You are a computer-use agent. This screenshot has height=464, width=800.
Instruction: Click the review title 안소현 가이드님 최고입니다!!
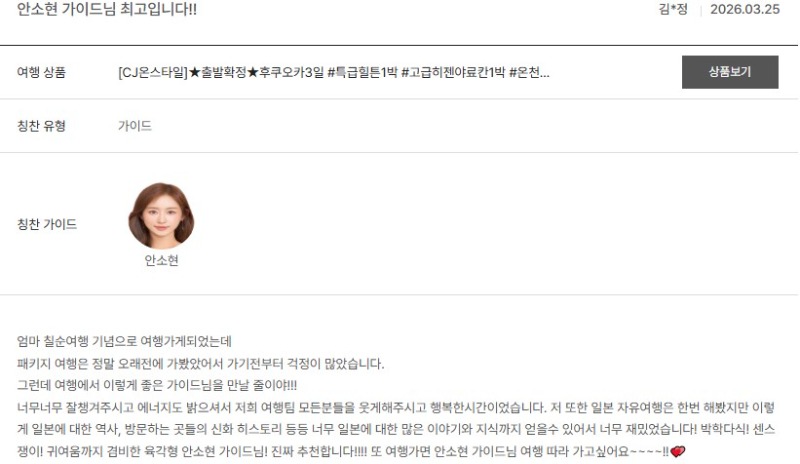pyautogui.click(x=107, y=9)
